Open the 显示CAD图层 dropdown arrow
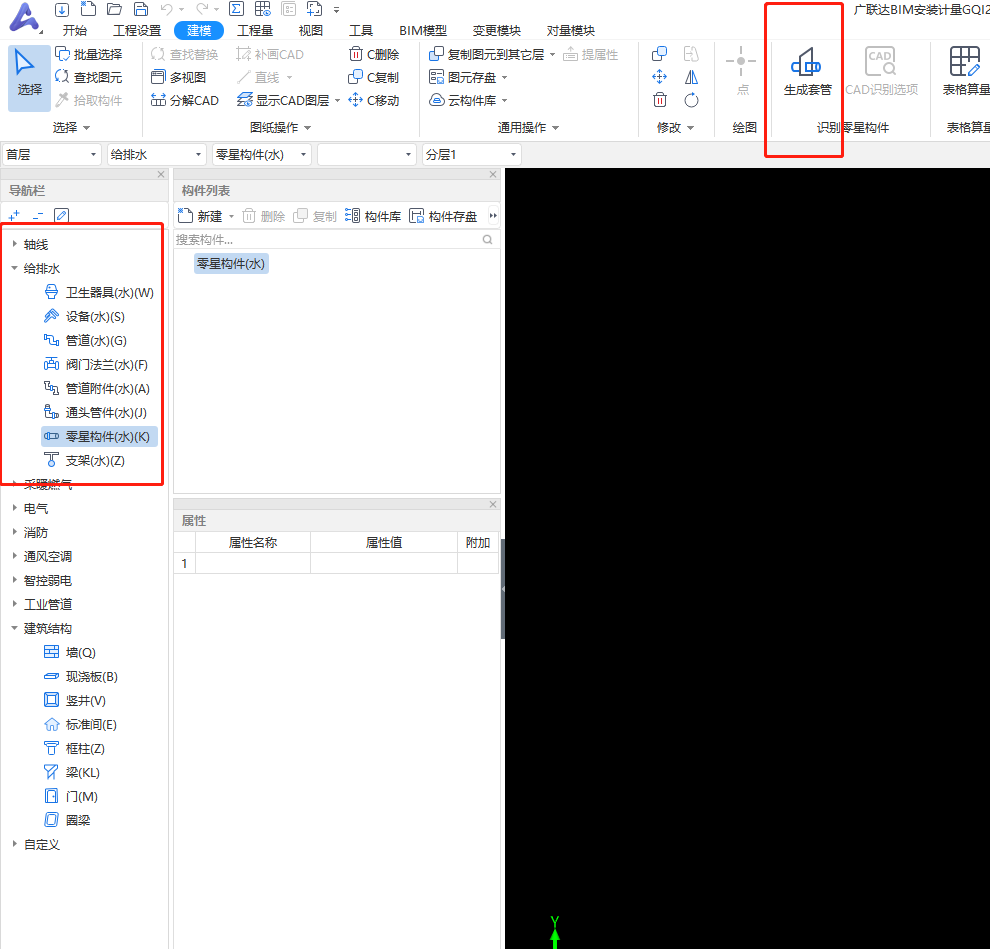 coord(337,100)
